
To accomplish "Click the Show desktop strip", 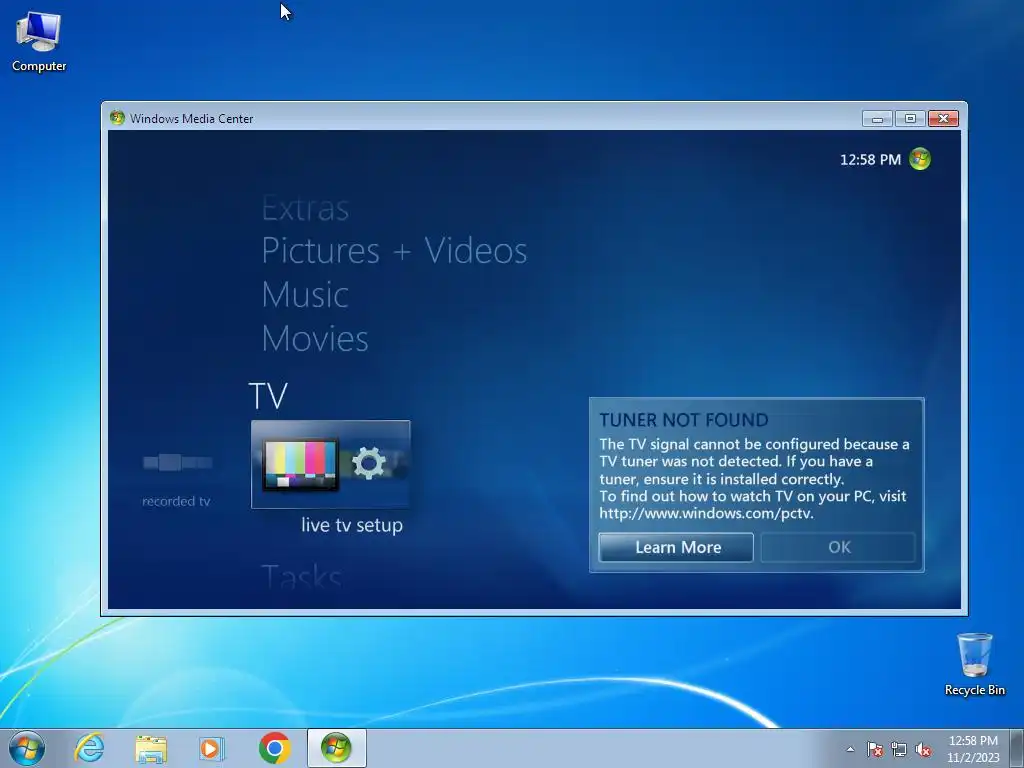I will coord(1017,748).
